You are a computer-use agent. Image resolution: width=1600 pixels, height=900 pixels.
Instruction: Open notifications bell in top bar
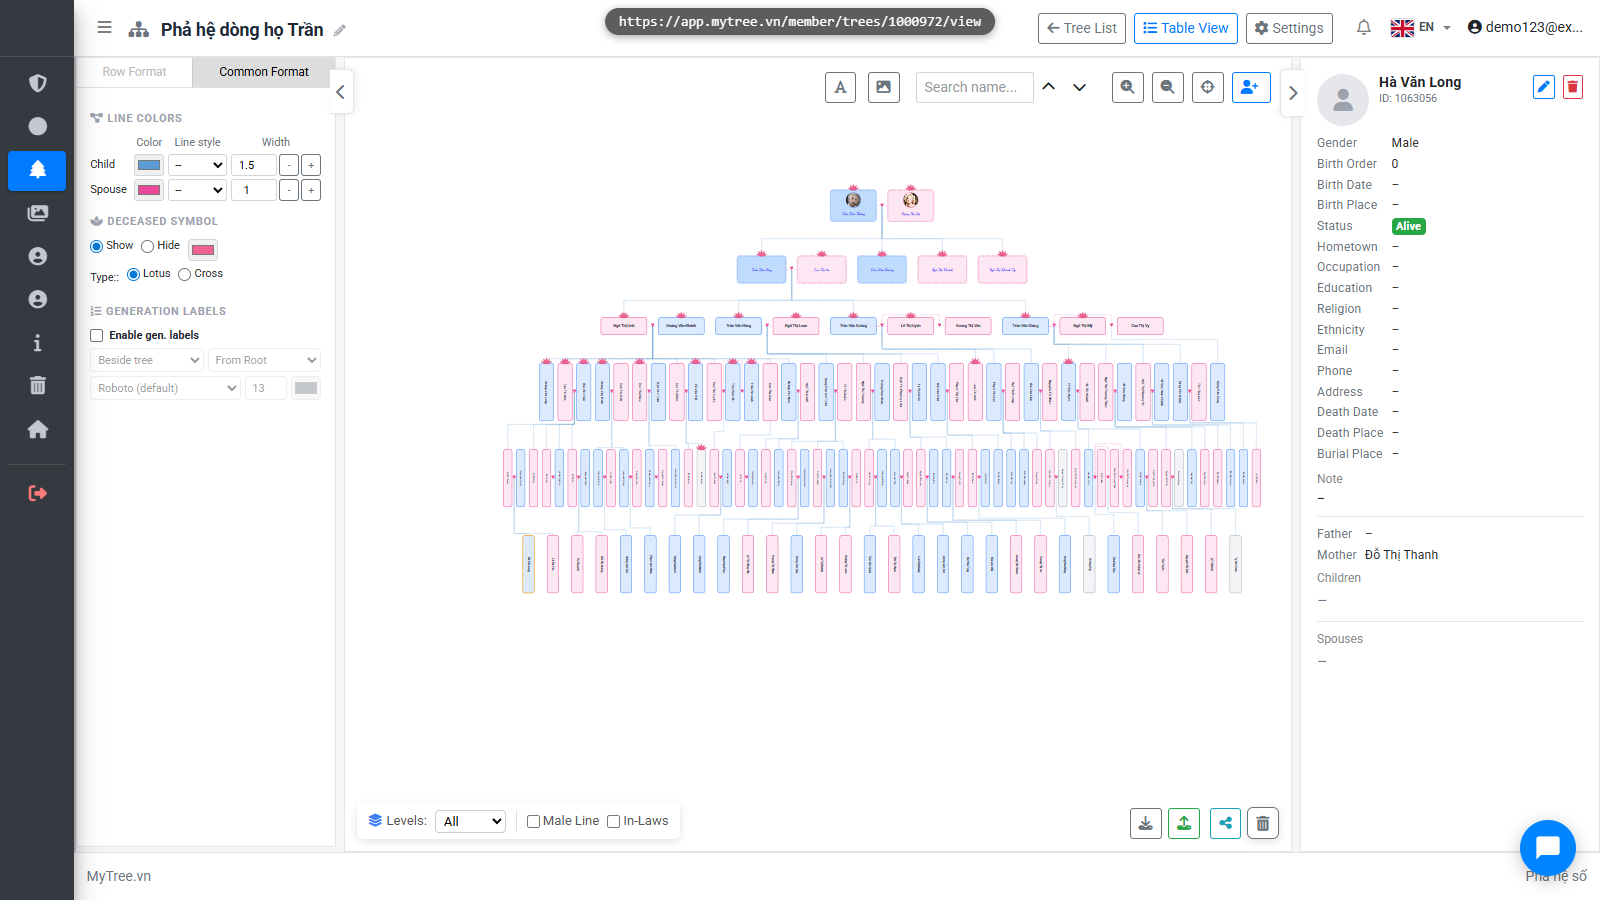(1363, 28)
